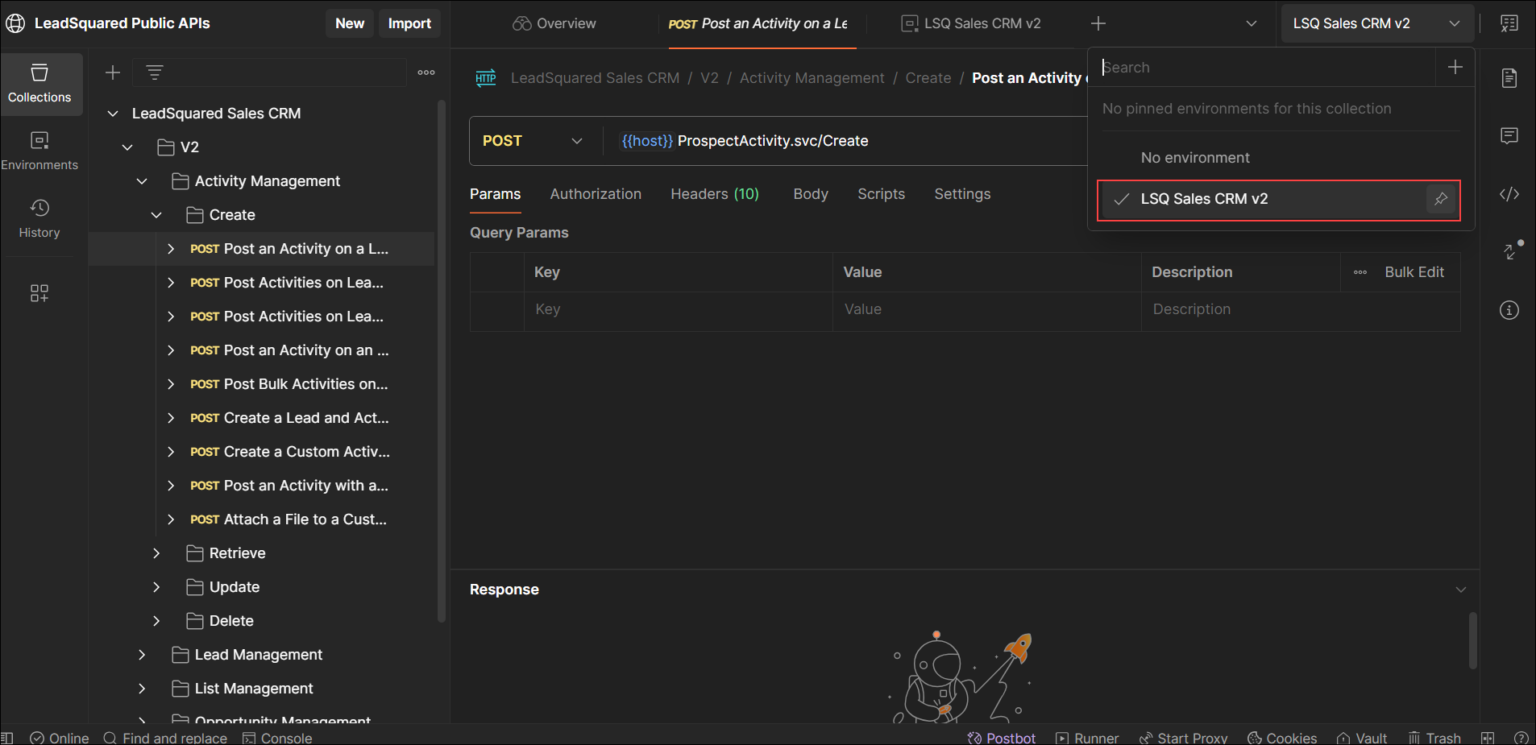Expand the Lead Management folder

click(142, 655)
